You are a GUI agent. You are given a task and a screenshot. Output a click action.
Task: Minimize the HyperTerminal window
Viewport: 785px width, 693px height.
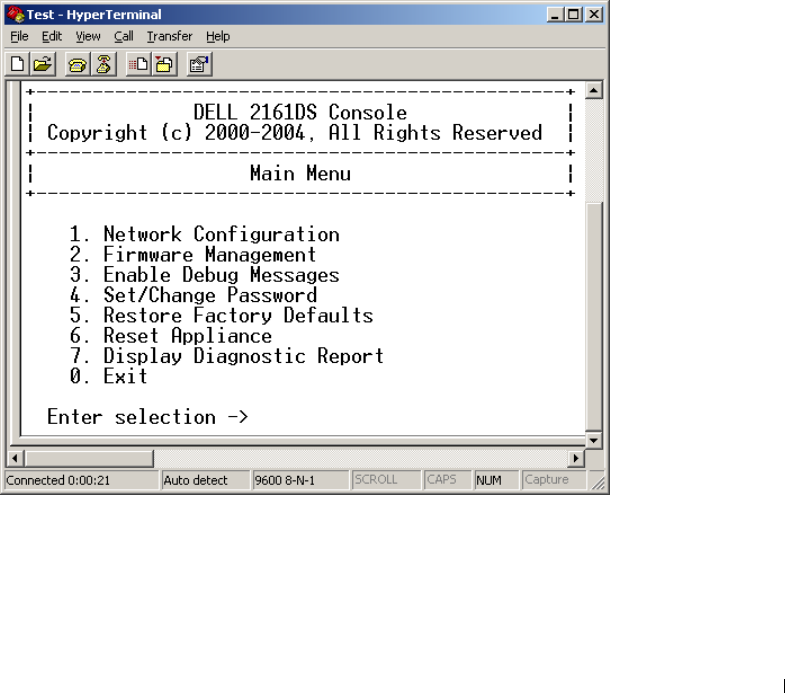point(555,15)
